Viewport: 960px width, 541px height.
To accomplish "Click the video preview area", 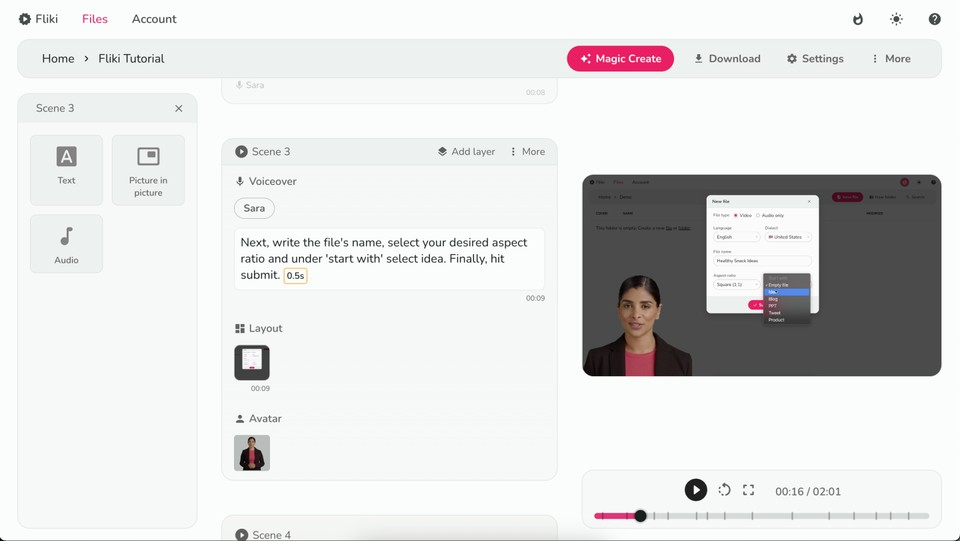I will pos(762,275).
